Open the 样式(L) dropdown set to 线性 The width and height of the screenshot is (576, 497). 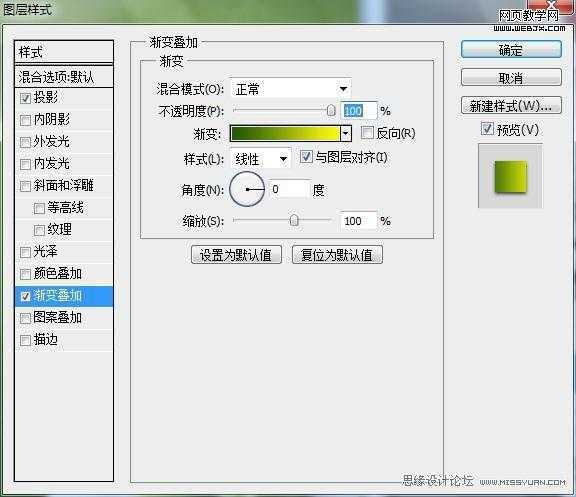point(260,159)
